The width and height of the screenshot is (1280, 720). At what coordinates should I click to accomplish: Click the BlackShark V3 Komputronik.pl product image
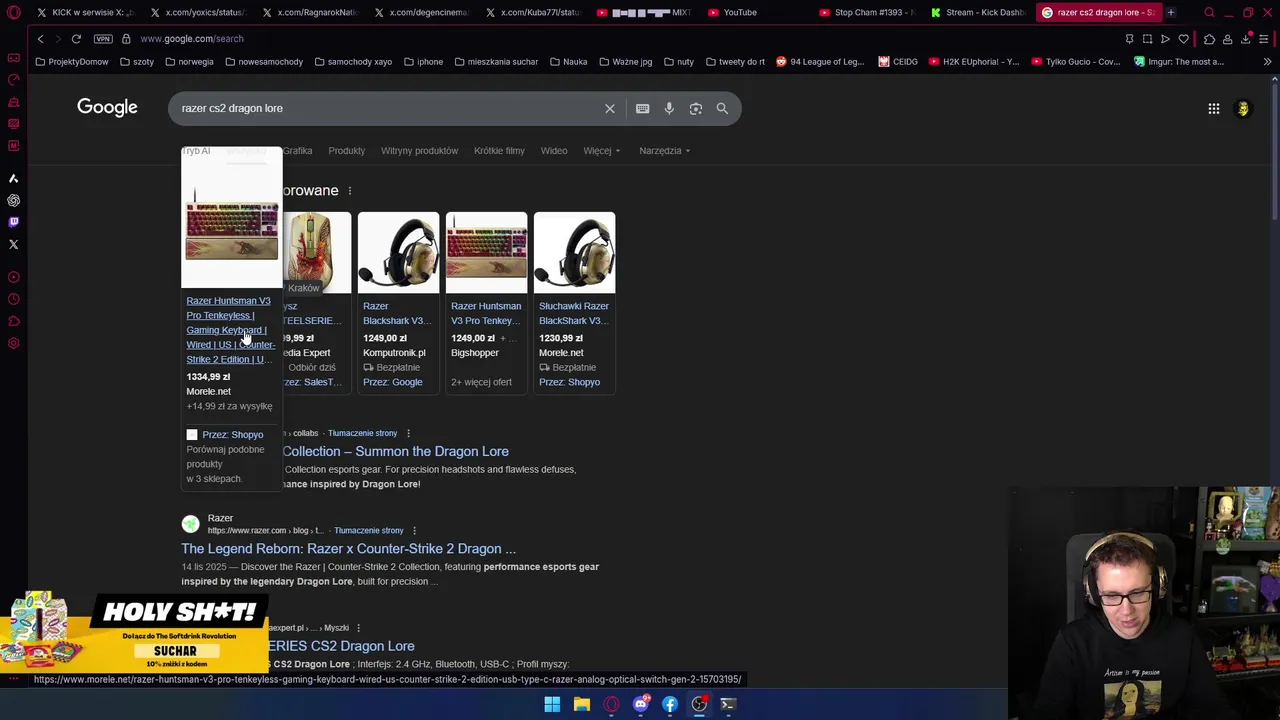tap(398, 253)
